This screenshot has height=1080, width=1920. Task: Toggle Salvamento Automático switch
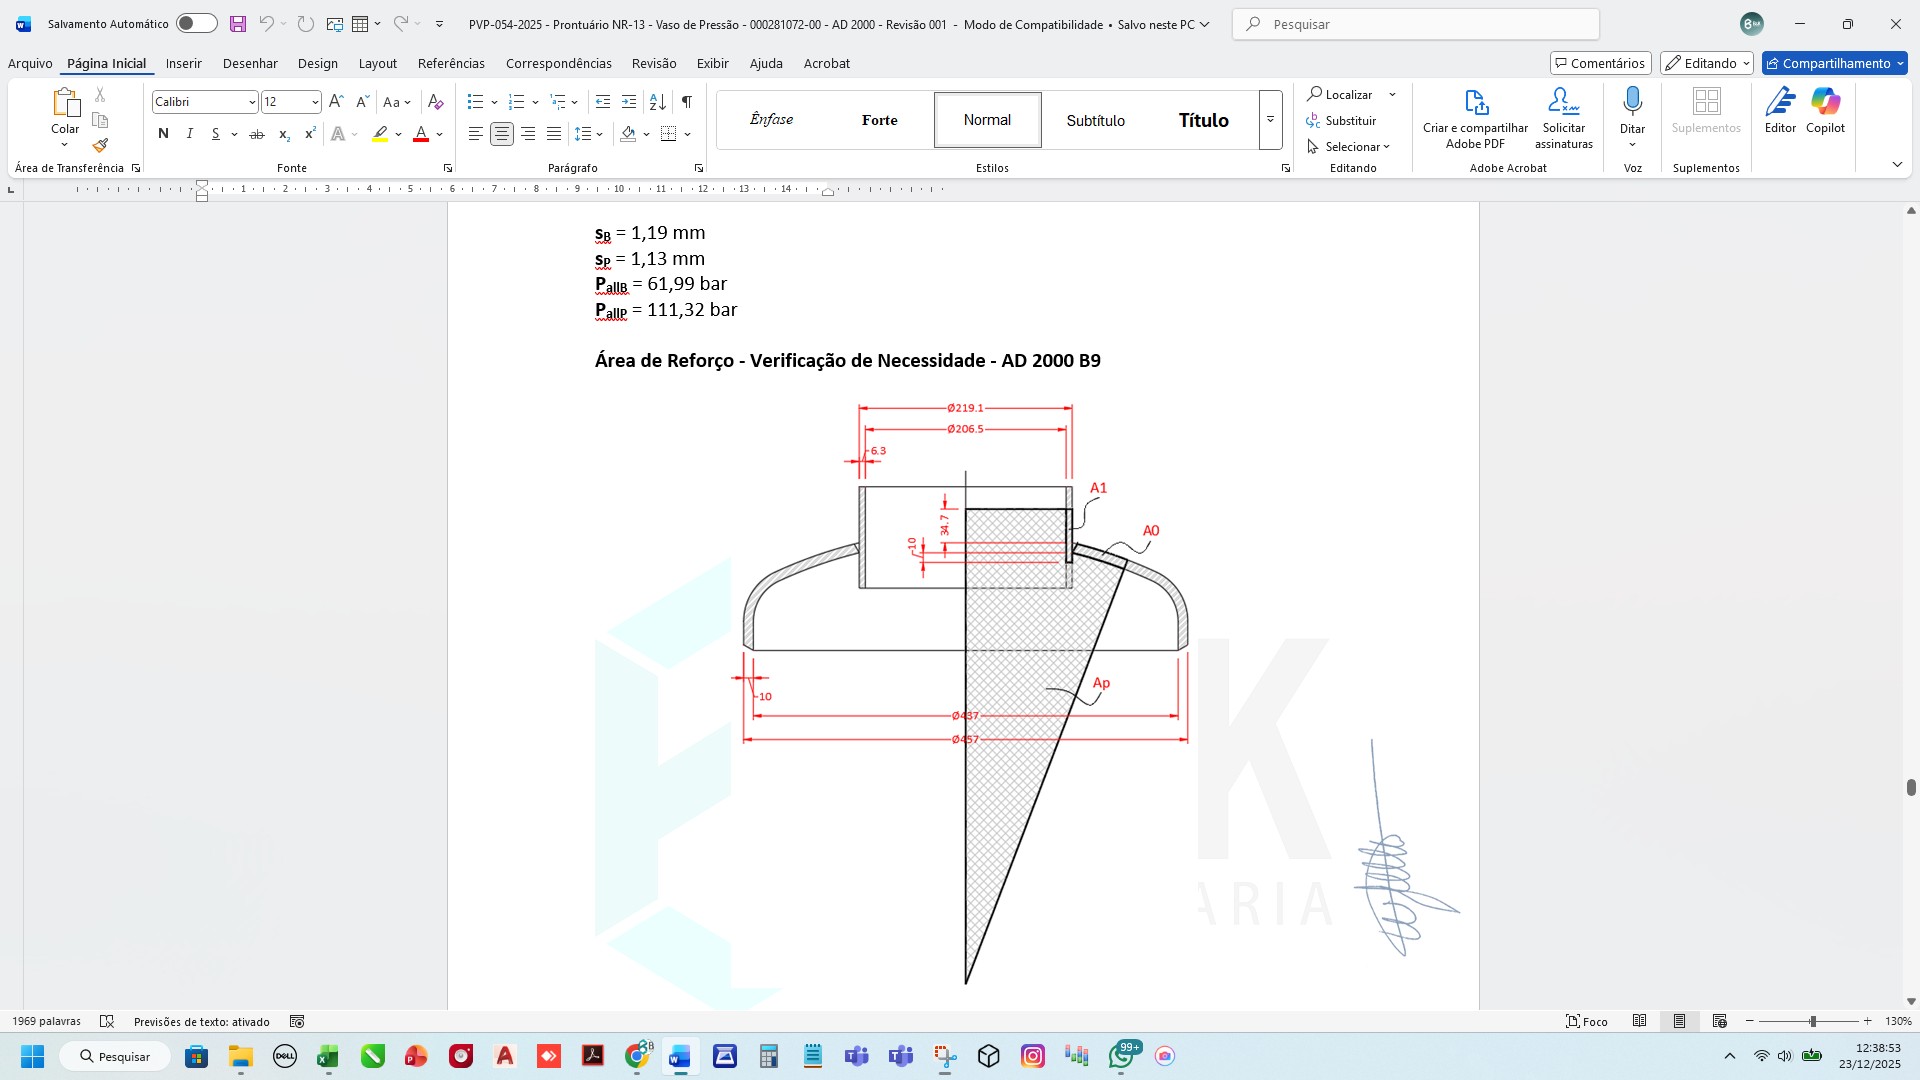[x=196, y=24]
